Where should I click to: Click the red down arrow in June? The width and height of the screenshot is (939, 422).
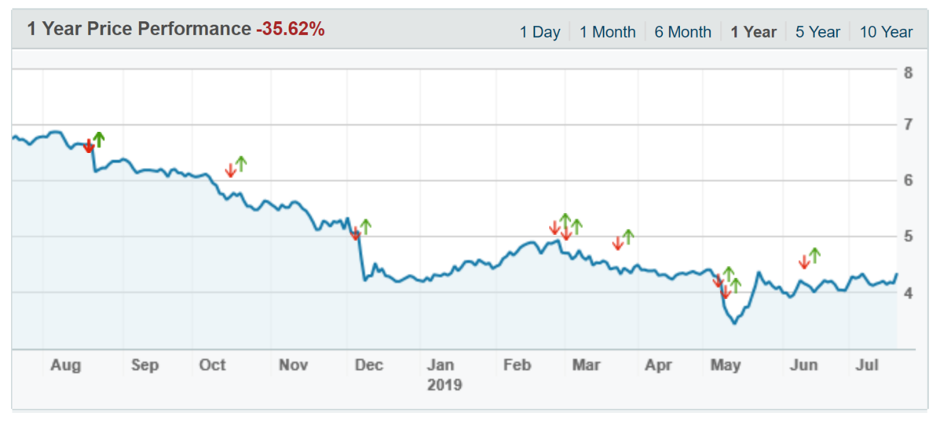point(804,262)
